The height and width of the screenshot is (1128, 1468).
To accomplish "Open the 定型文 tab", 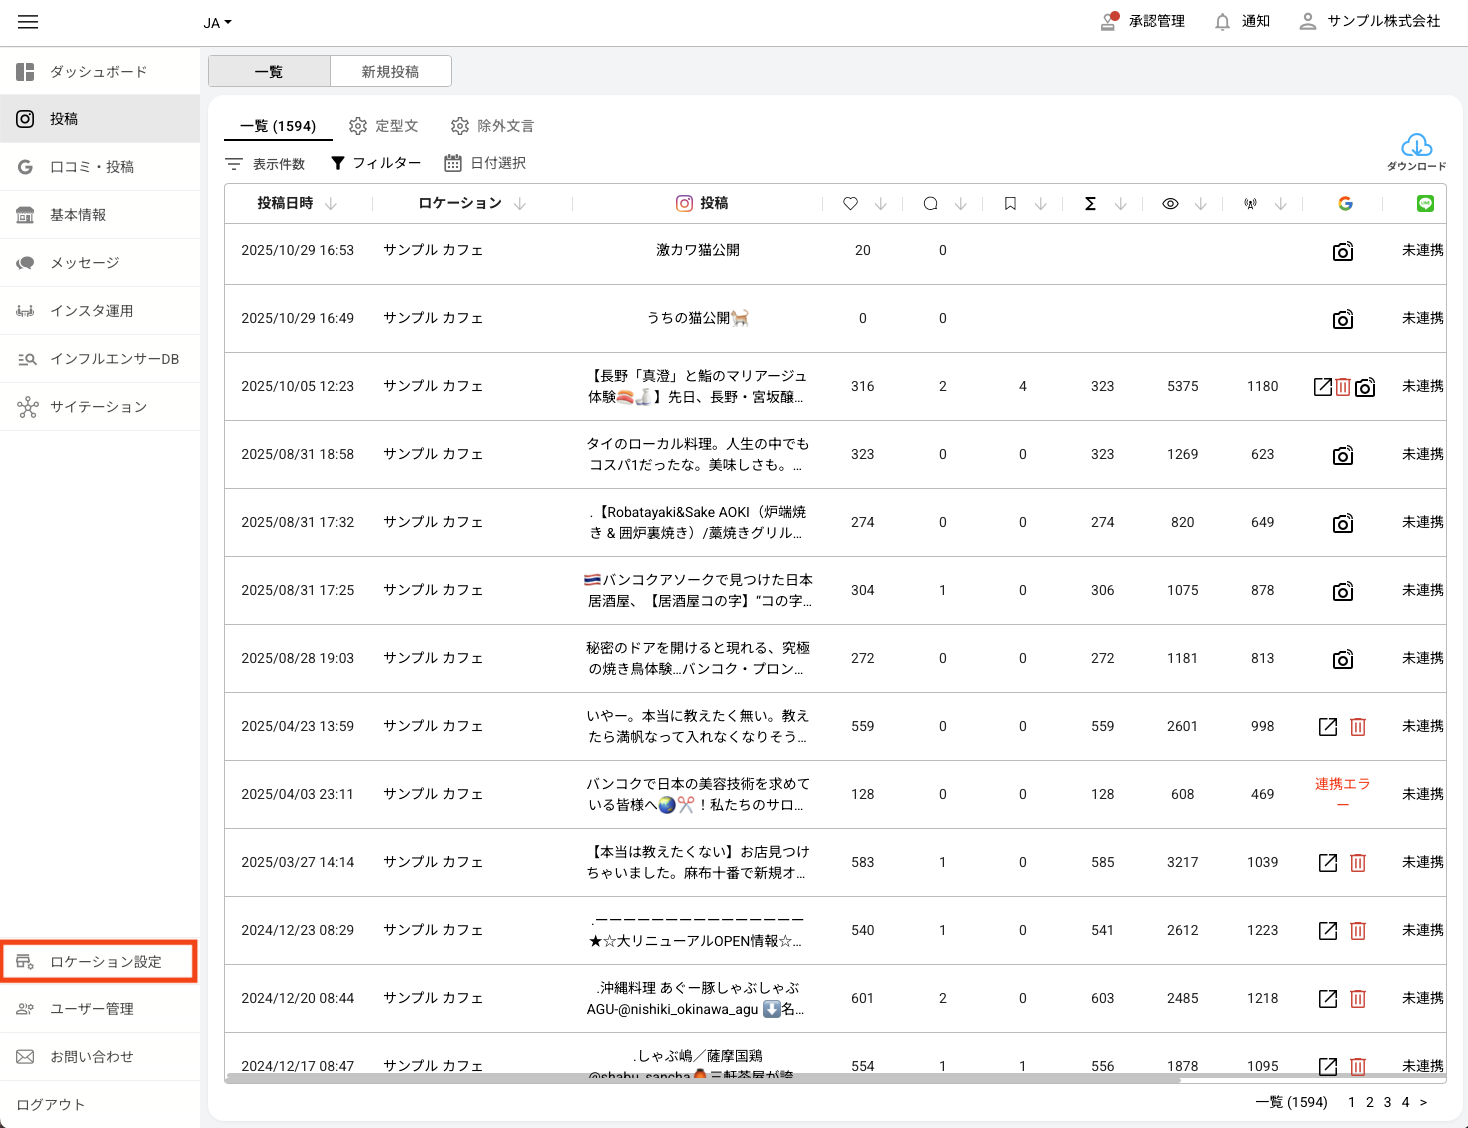I will point(384,126).
